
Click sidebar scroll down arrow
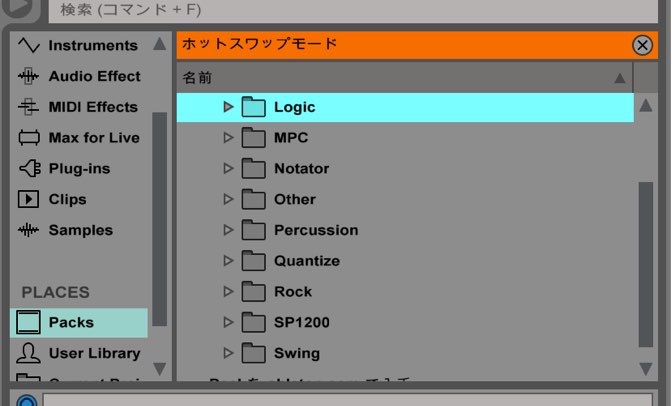pos(159,369)
